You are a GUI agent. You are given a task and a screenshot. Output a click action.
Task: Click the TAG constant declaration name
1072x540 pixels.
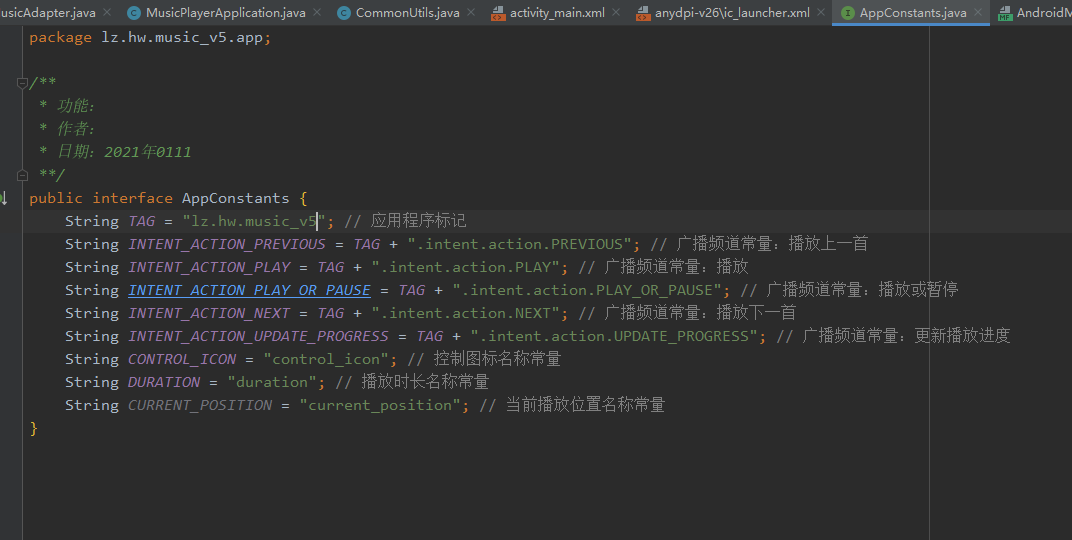coord(142,221)
